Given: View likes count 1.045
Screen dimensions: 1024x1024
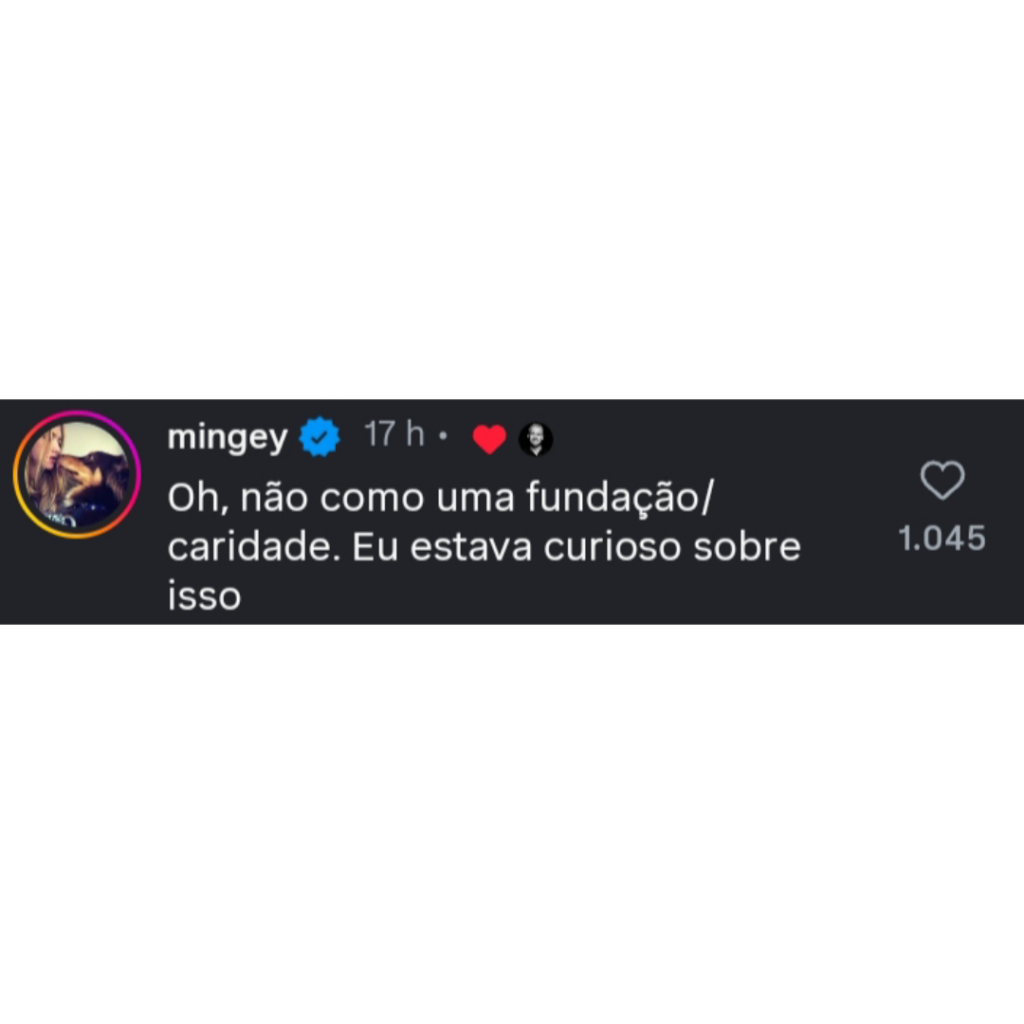Looking at the screenshot, I should [x=942, y=539].
